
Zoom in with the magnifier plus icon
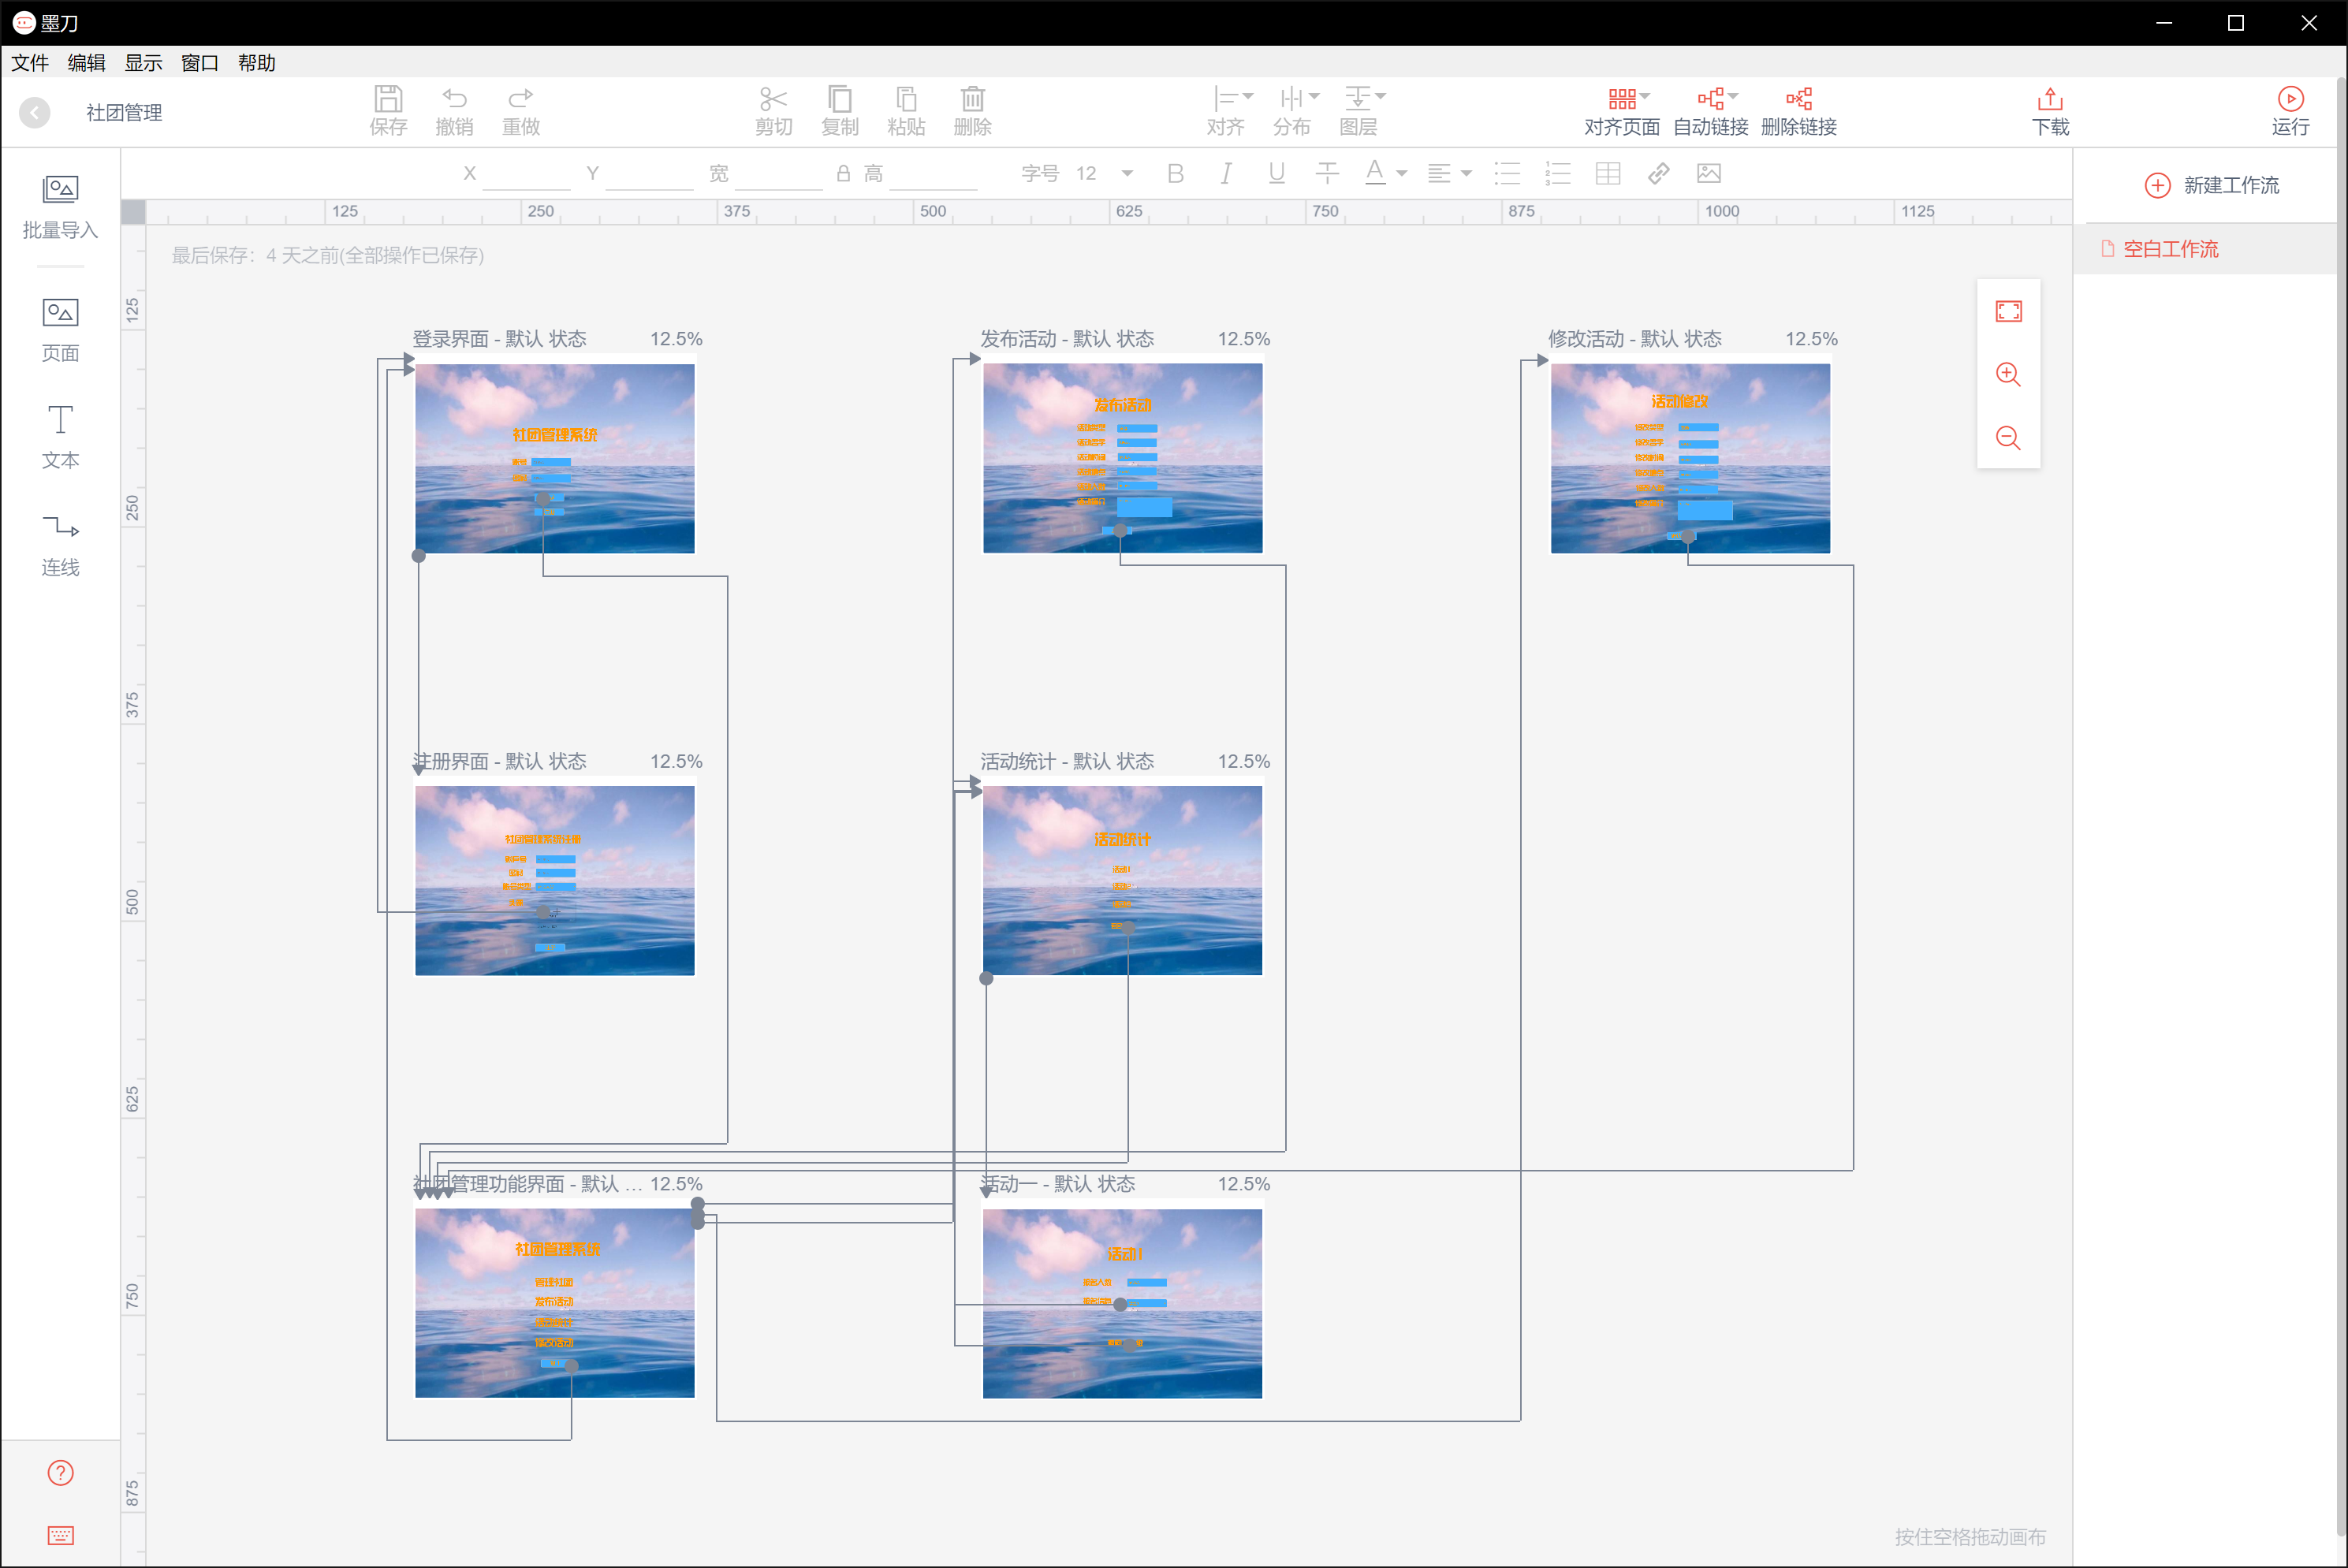[x=2008, y=374]
